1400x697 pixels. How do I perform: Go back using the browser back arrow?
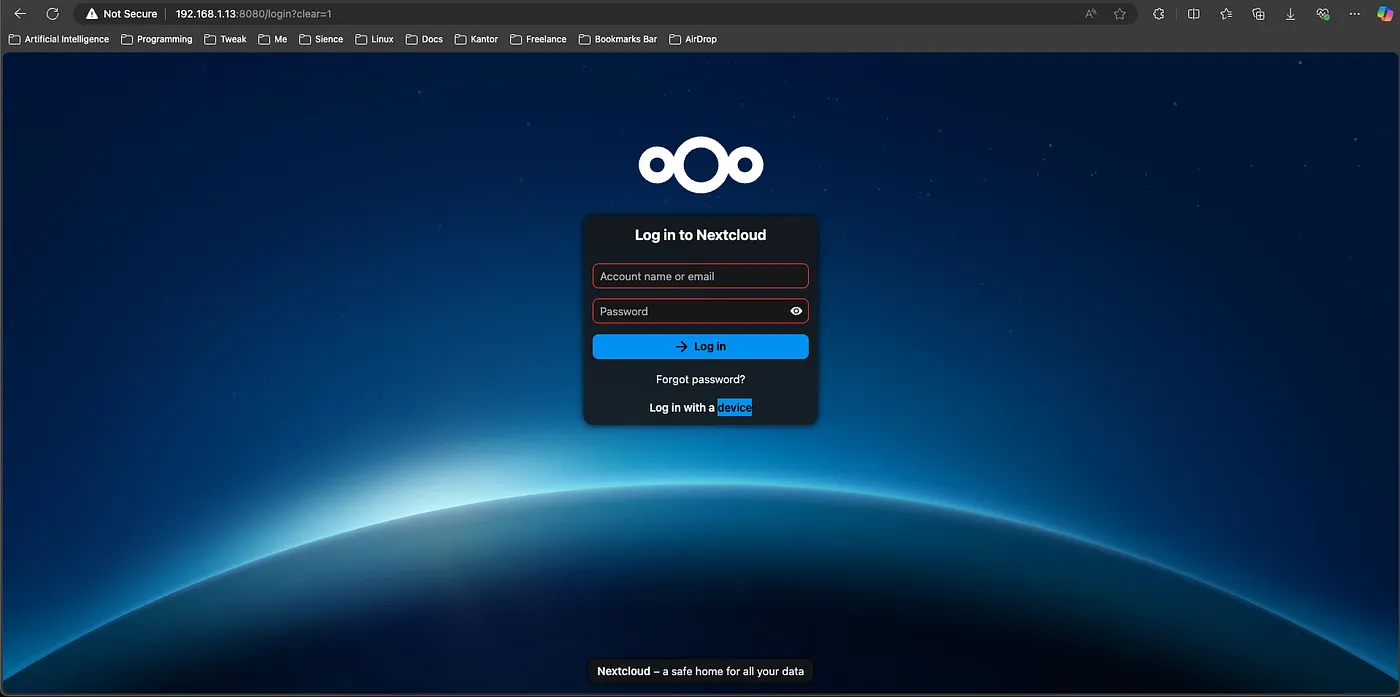pos(20,14)
